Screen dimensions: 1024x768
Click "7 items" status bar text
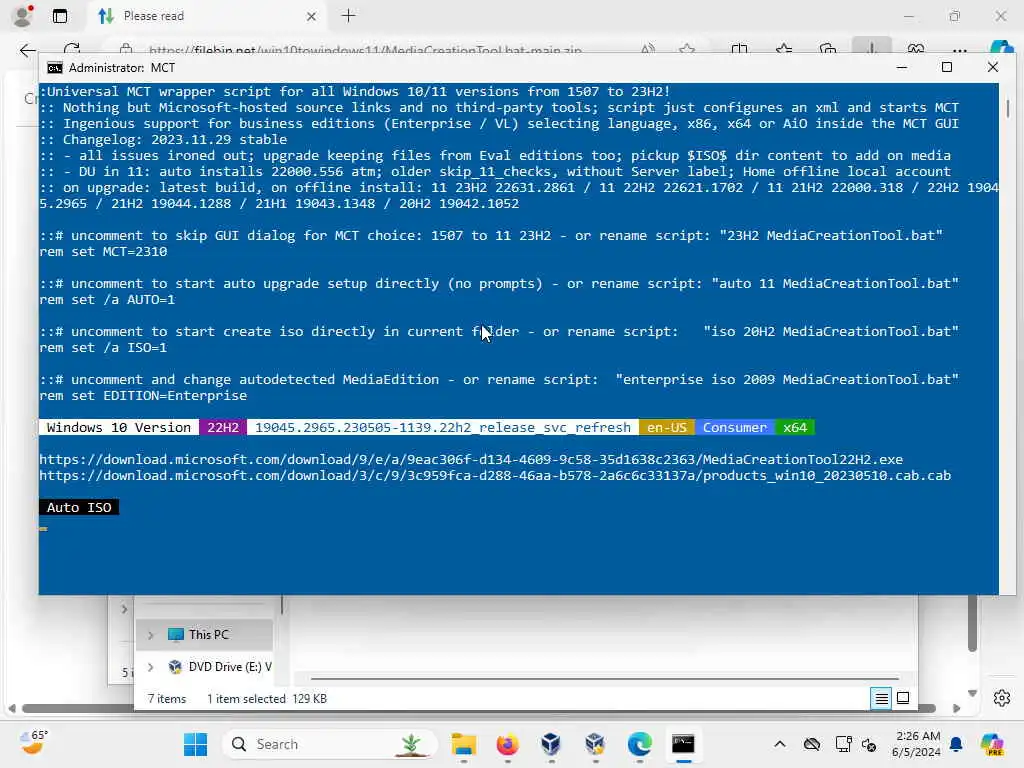click(x=167, y=699)
